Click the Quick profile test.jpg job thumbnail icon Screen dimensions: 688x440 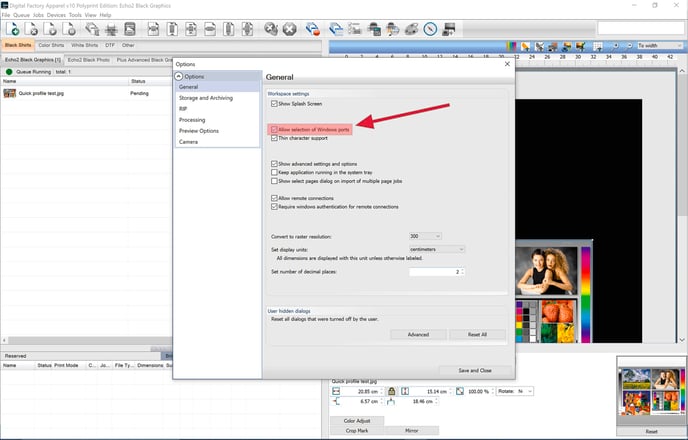click(9, 93)
